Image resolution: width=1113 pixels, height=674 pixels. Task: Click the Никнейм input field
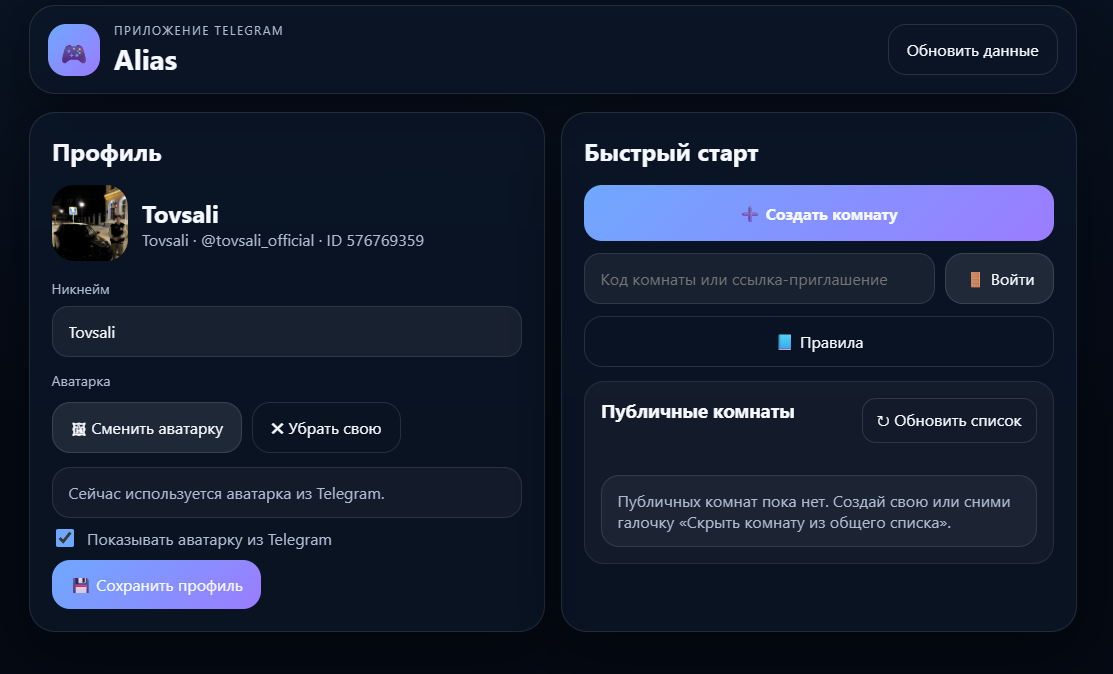tap(287, 331)
